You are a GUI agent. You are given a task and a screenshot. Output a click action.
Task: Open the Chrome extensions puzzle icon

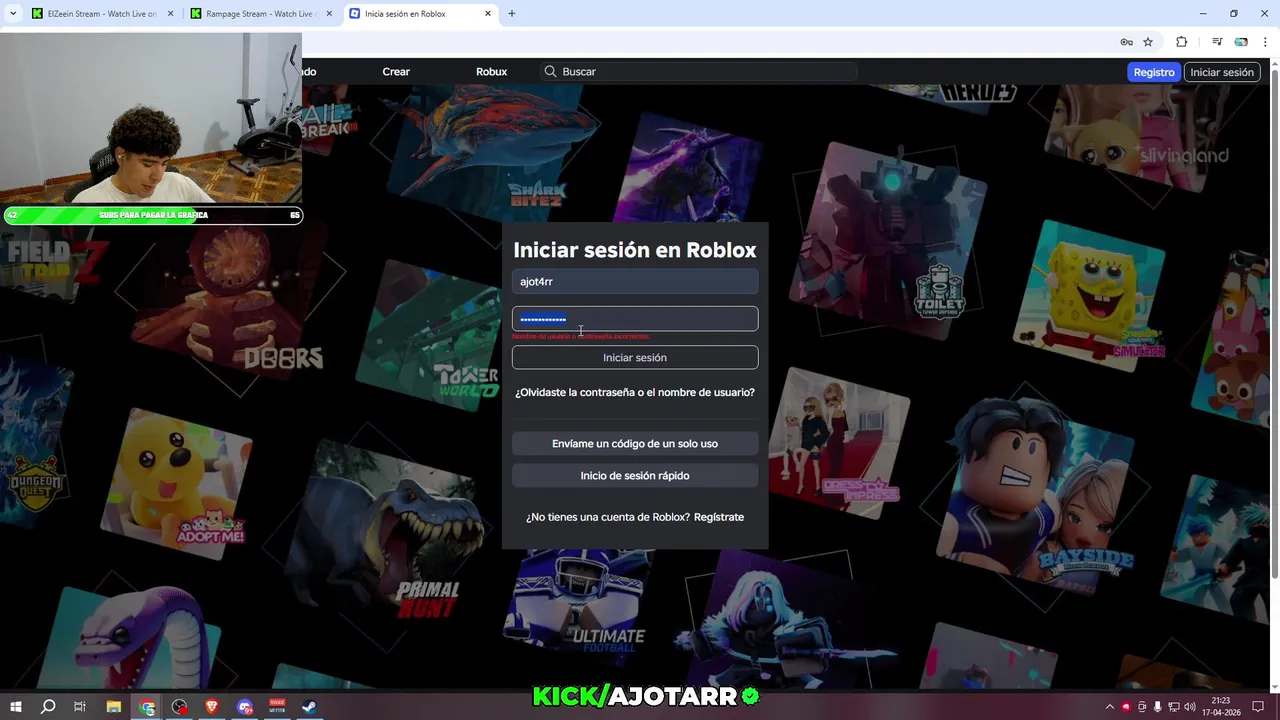[1181, 42]
